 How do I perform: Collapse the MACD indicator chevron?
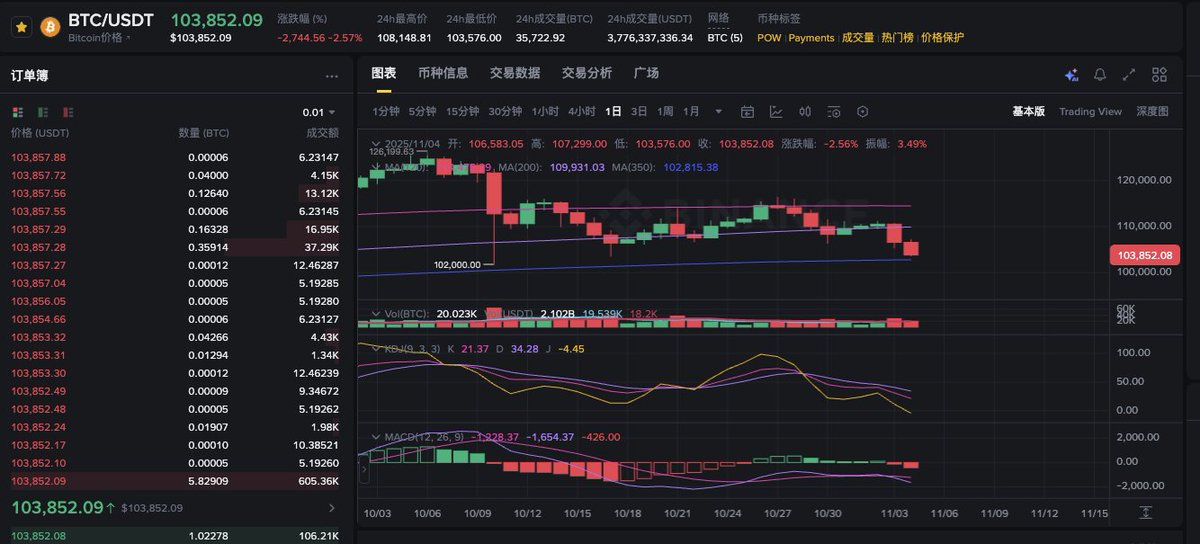coord(376,437)
